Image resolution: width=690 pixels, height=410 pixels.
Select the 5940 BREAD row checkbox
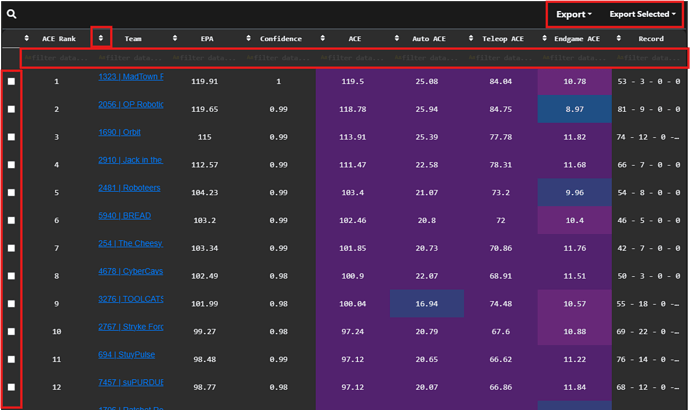[11, 220]
